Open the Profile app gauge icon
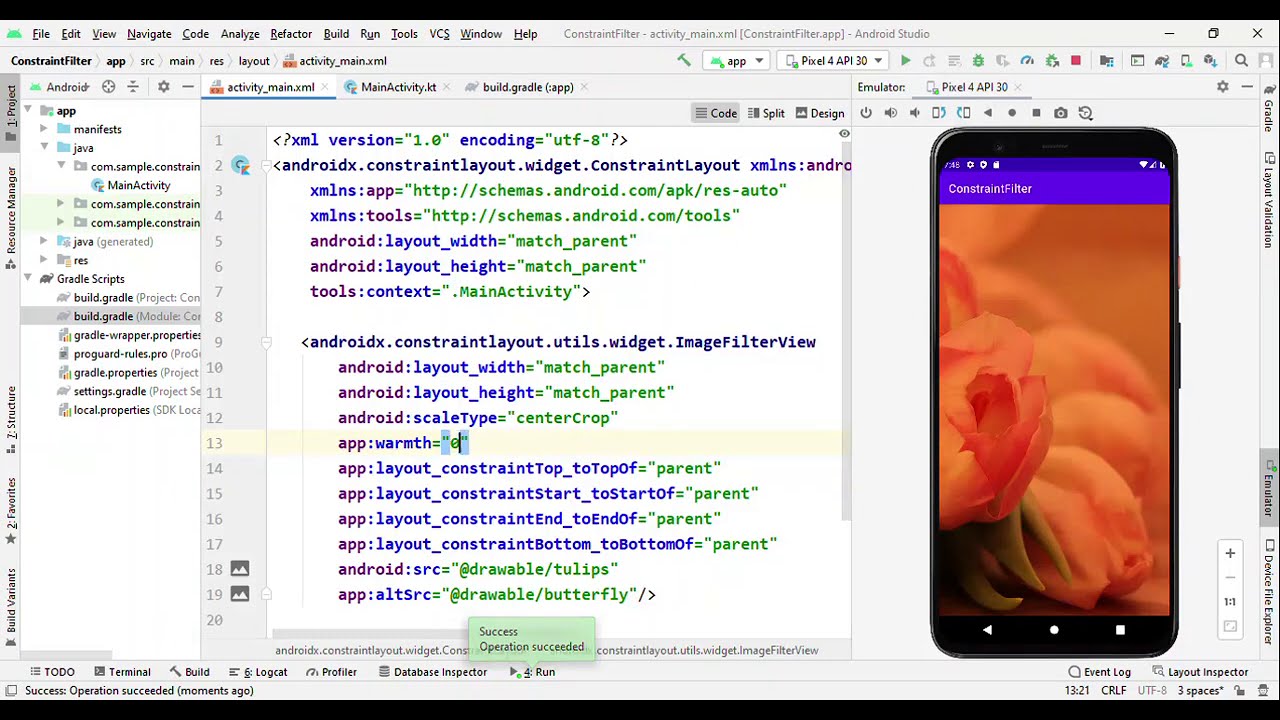 (x=1027, y=61)
